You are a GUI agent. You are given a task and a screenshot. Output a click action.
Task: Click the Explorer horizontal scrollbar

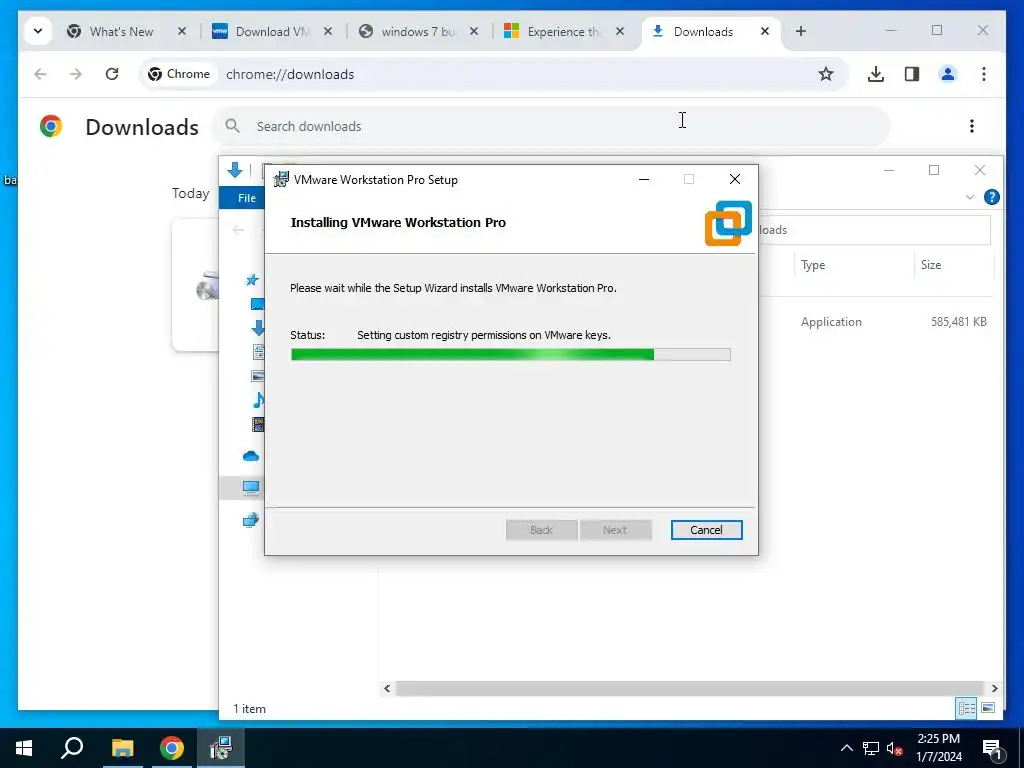(x=690, y=688)
